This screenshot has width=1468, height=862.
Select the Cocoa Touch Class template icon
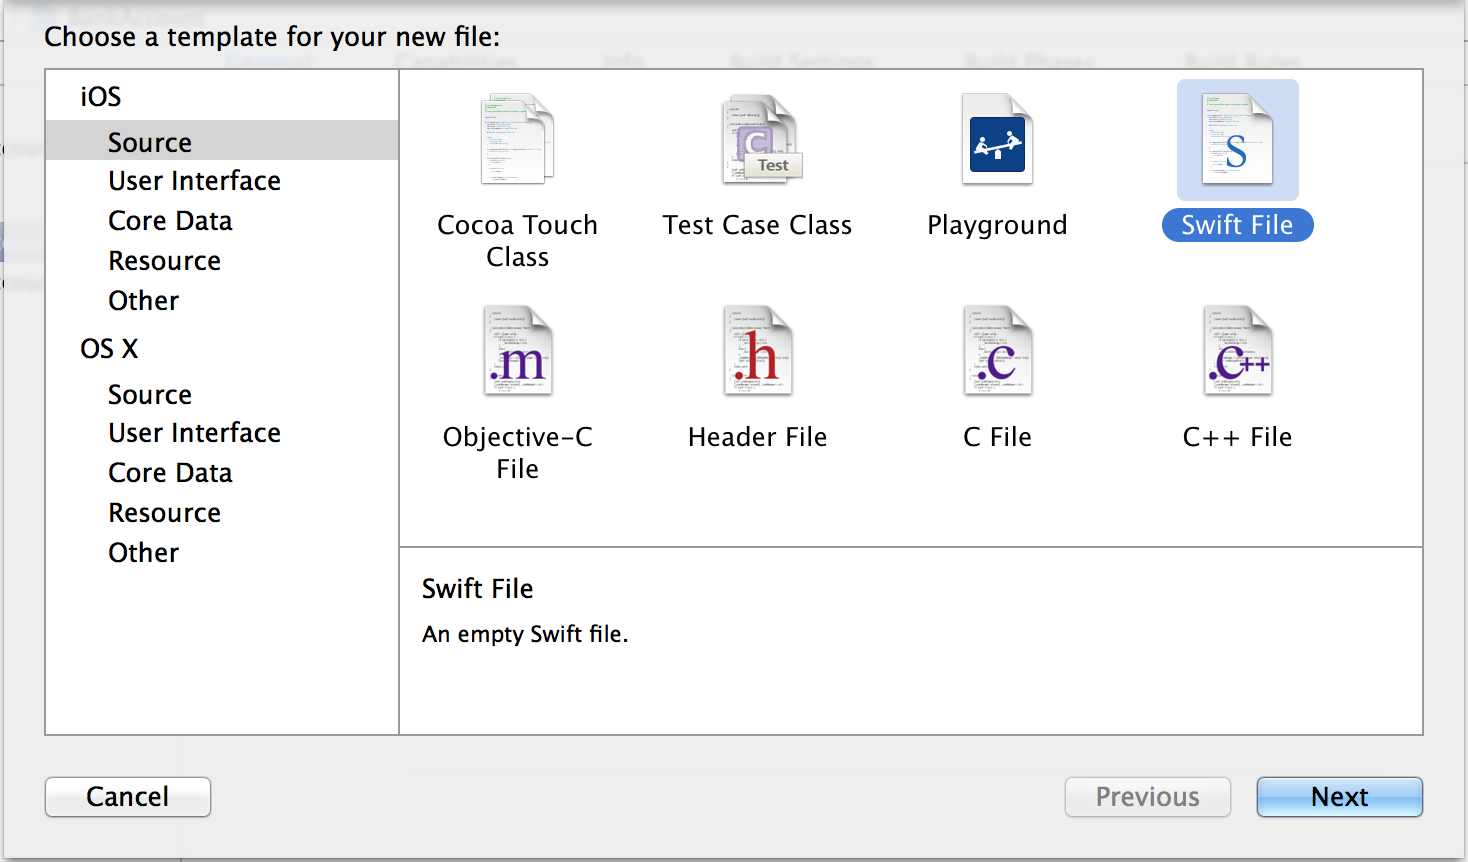click(517, 140)
